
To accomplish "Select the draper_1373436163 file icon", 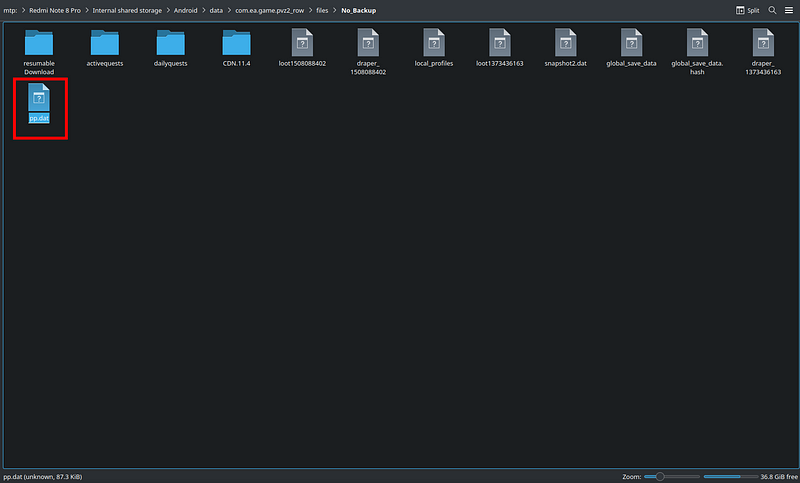I will point(763,42).
